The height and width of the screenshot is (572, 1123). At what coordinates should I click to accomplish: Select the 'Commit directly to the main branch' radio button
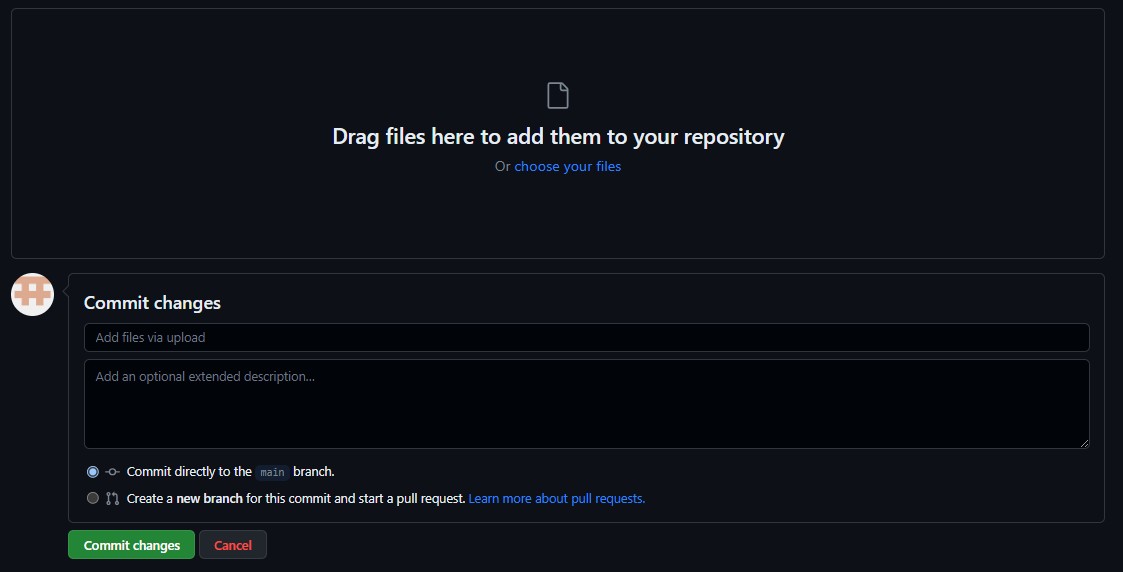pos(93,472)
